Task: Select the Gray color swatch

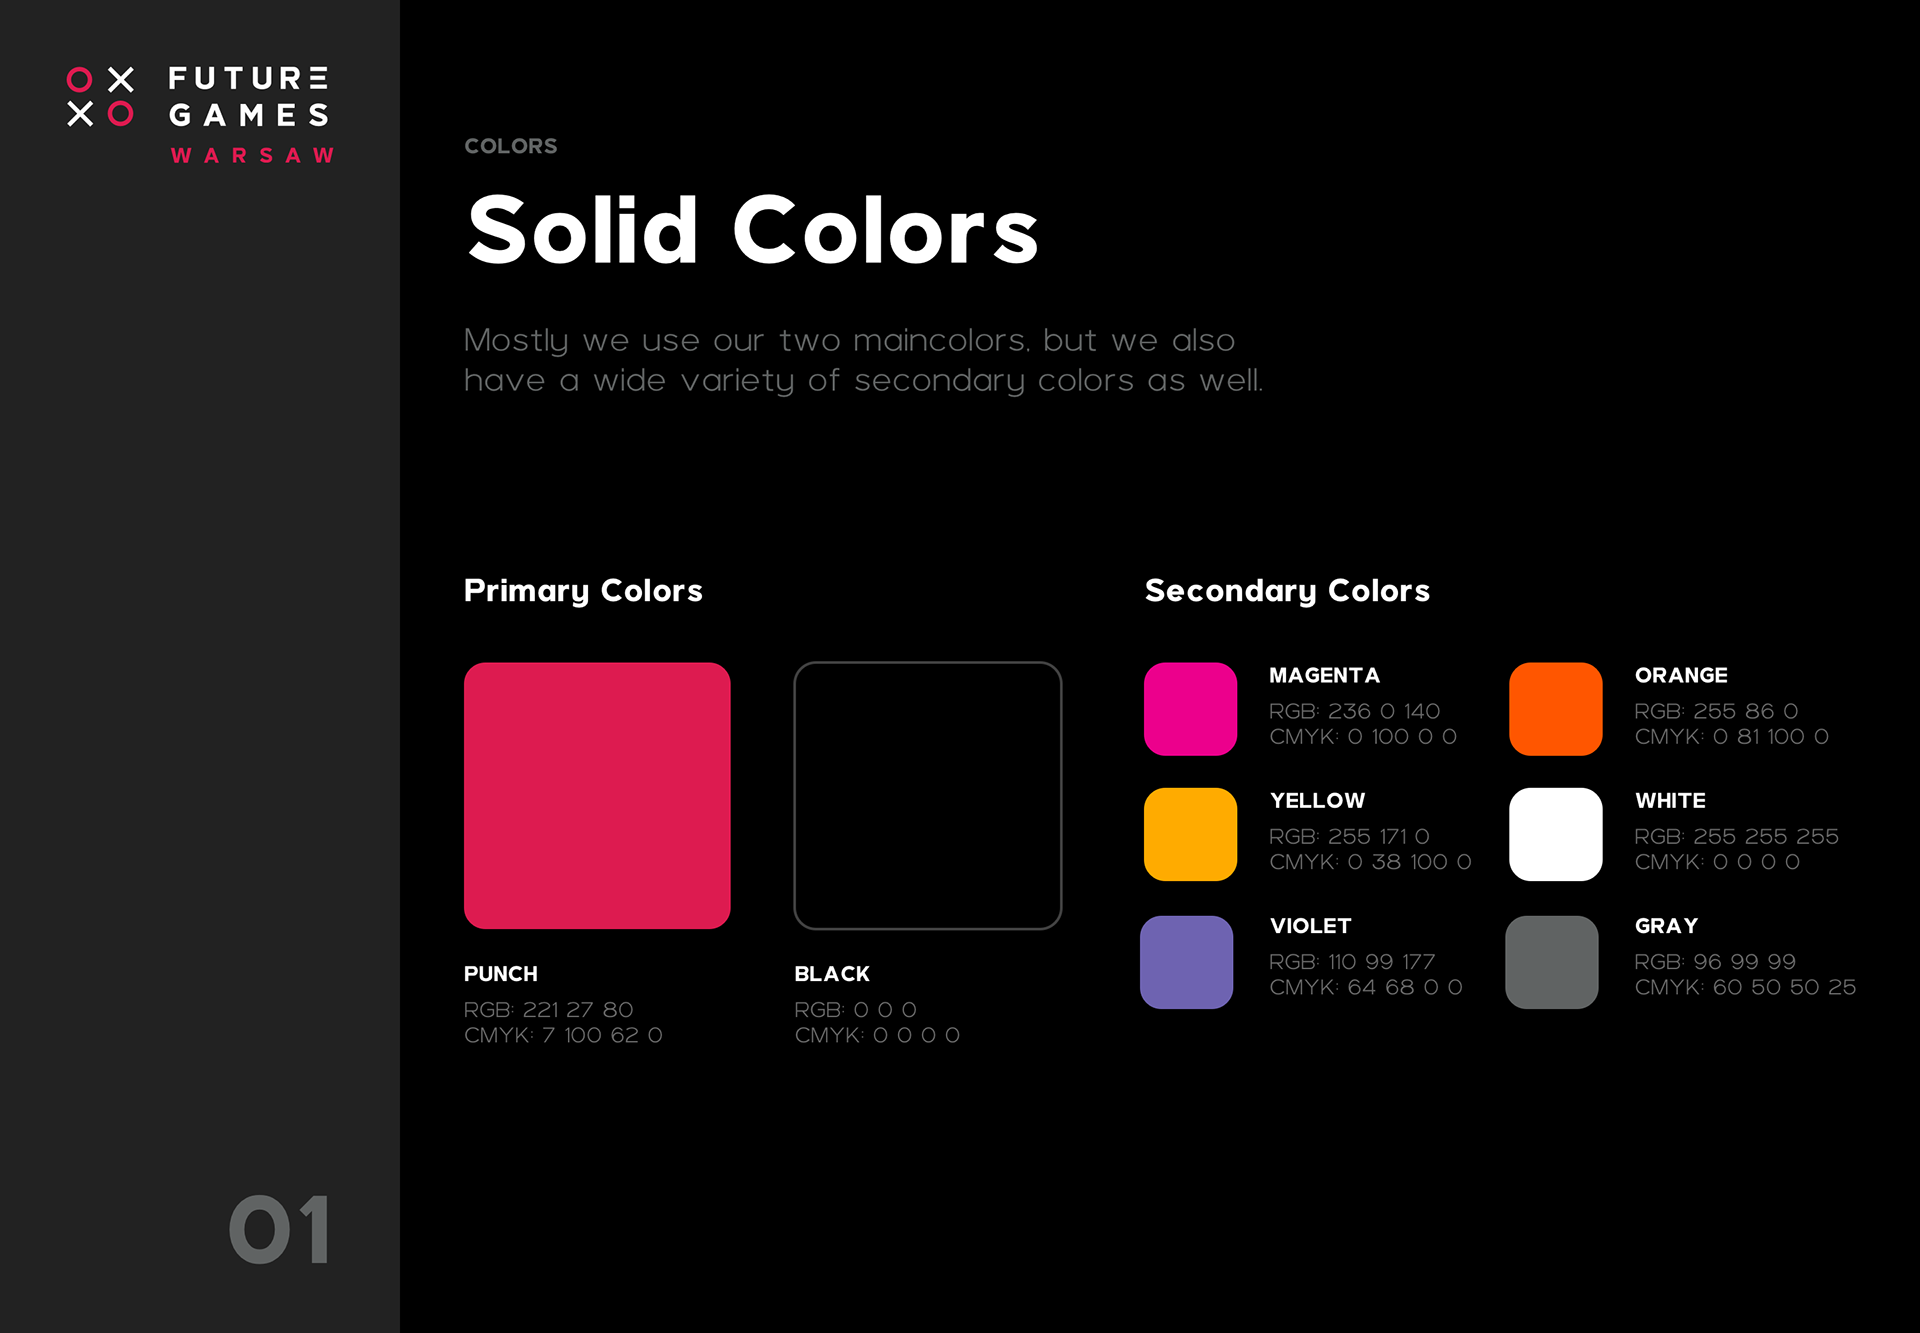Action: pyautogui.click(x=1552, y=962)
